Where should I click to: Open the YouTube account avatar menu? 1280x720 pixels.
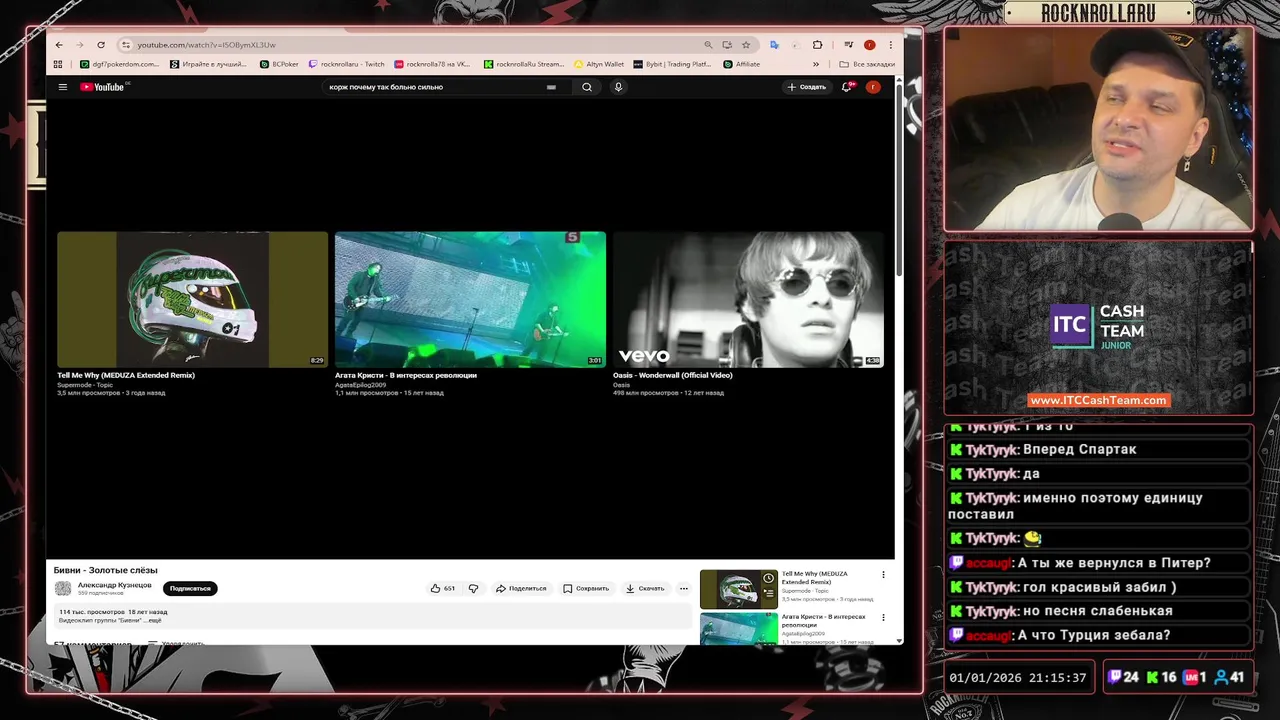(x=873, y=87)
